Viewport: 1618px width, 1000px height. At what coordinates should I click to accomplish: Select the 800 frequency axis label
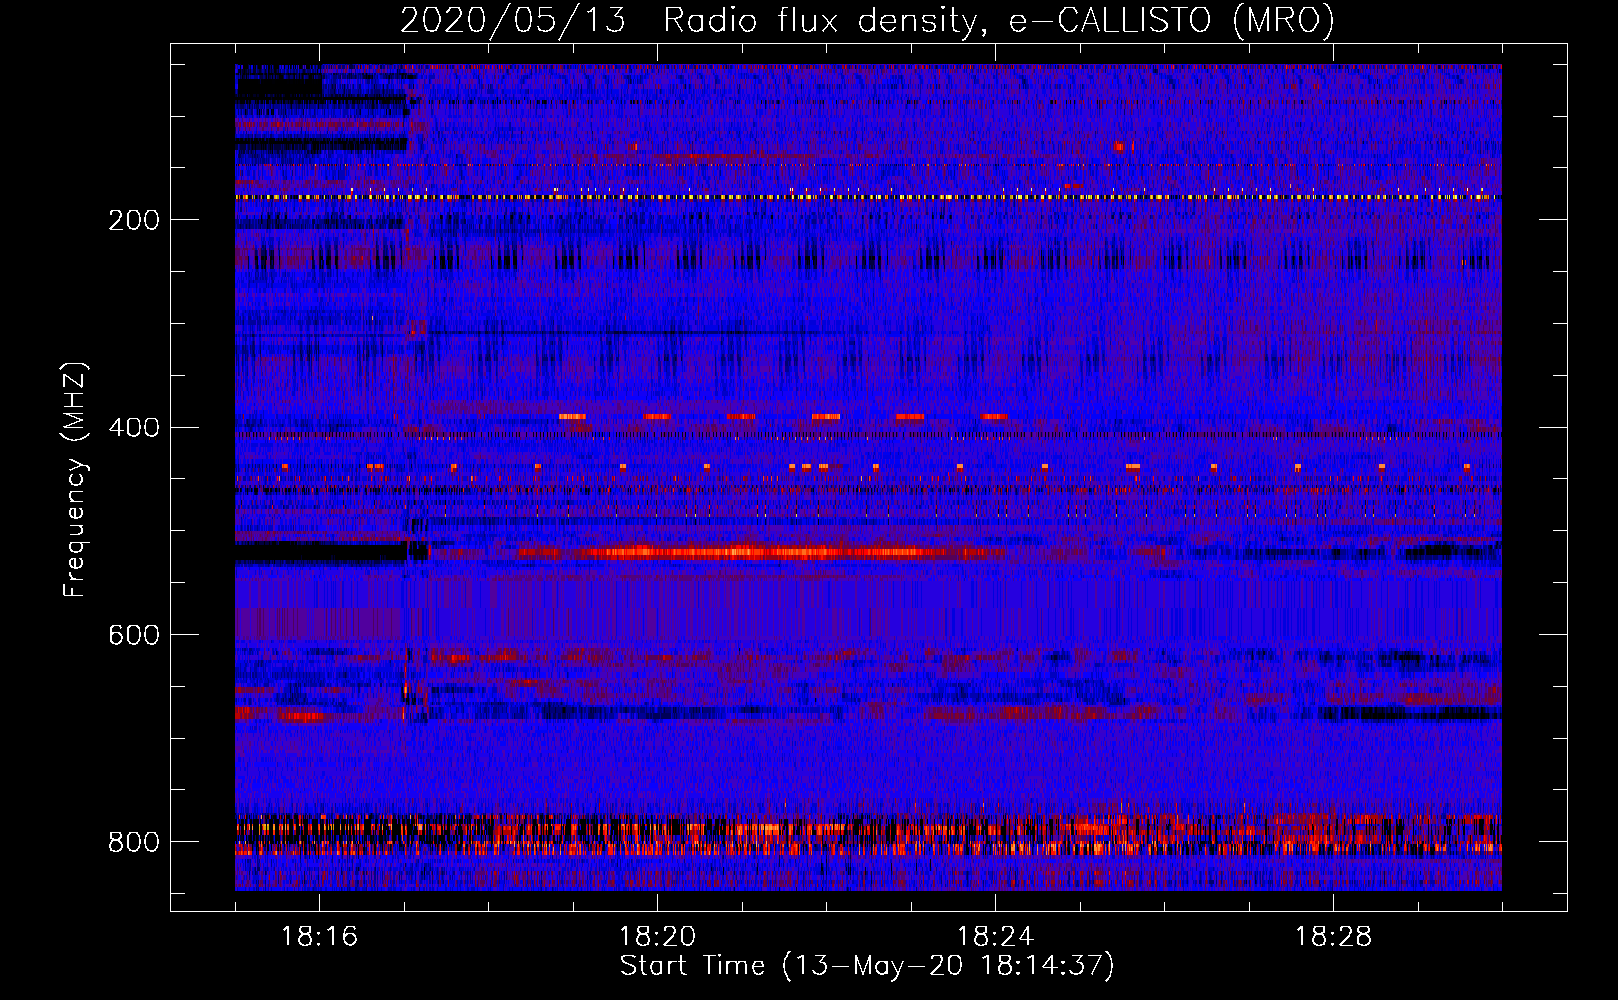133,843
